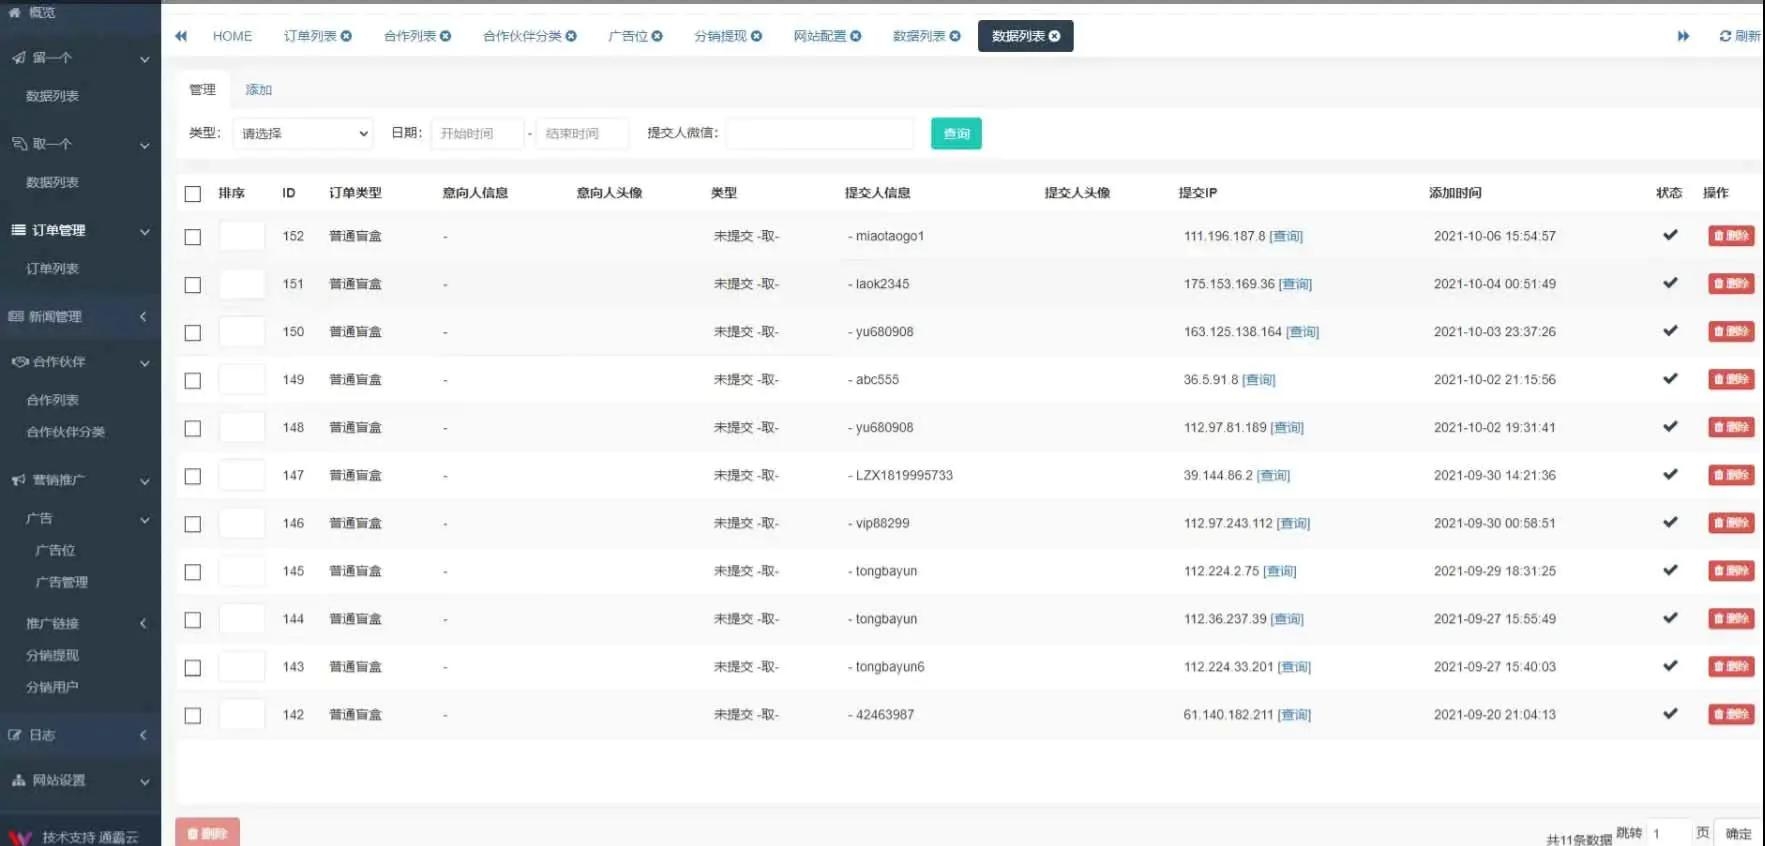Click 查询 link next to IP 111.196.187.8
1765x846 pixels.
(1286, 237)
